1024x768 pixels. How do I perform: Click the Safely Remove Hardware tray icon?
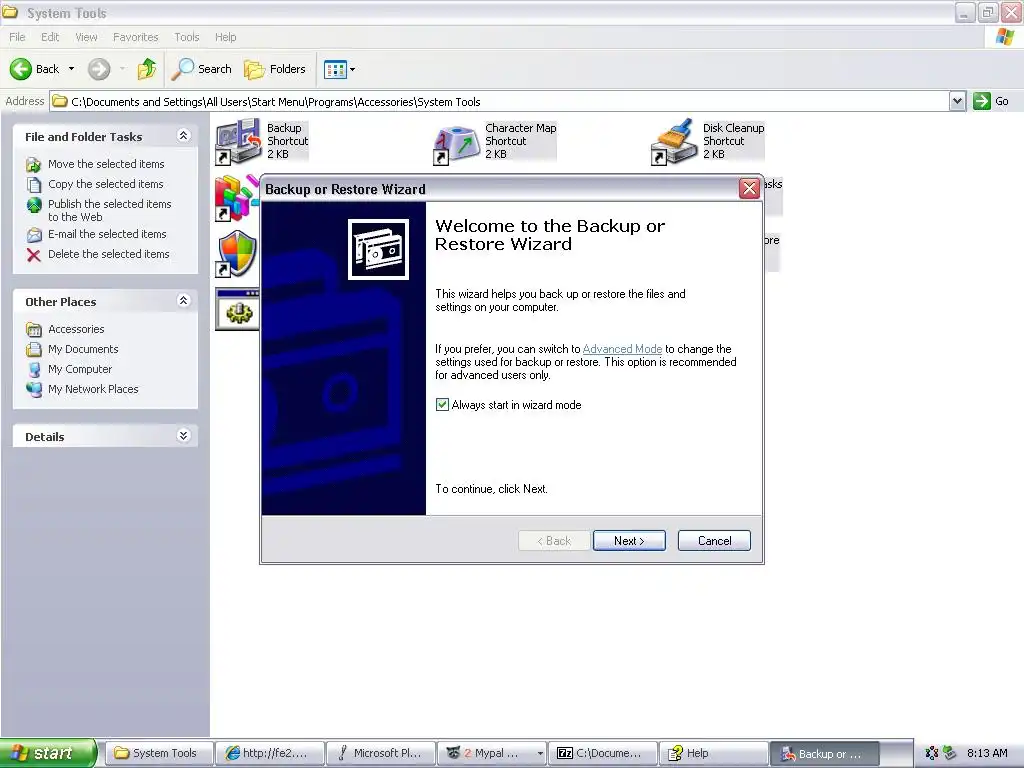point(950,754)
